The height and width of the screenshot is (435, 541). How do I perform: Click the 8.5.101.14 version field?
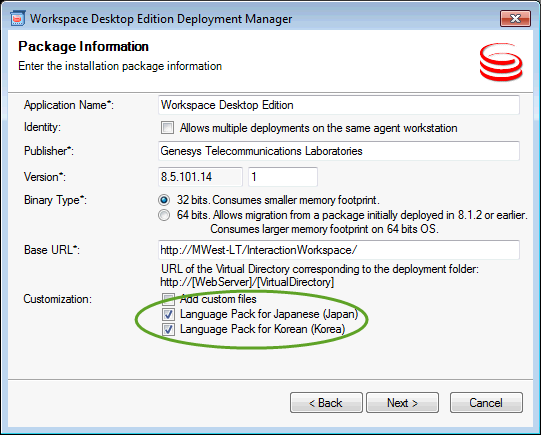coord(200,177)
